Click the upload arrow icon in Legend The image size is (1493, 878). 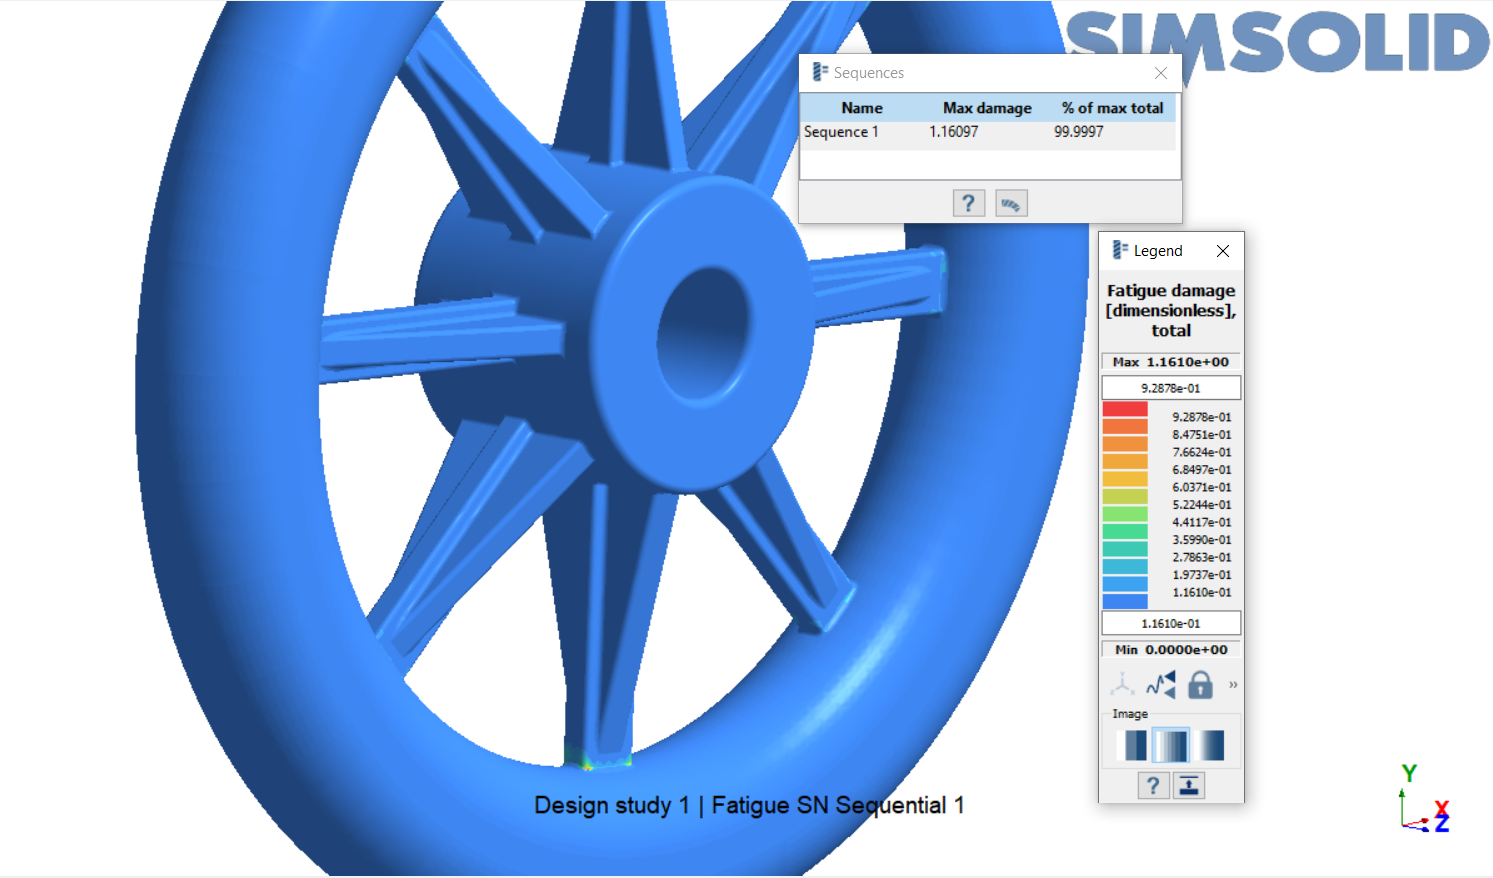coord(1189,786)
